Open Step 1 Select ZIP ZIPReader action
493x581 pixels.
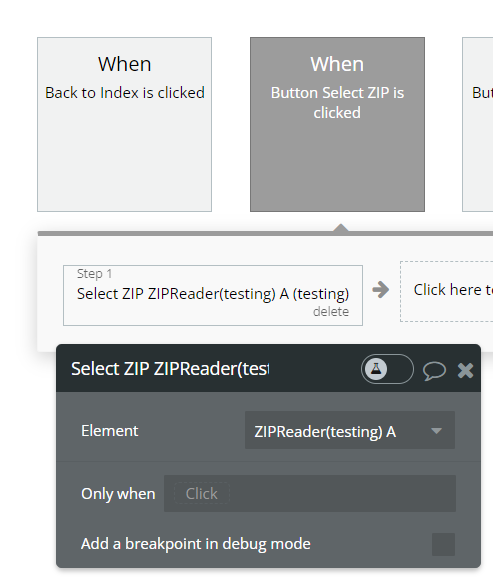[x=213, y=295]
